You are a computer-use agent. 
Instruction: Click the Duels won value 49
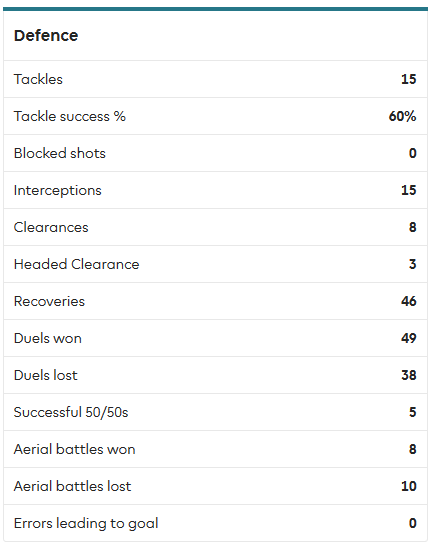coord(409,338)
